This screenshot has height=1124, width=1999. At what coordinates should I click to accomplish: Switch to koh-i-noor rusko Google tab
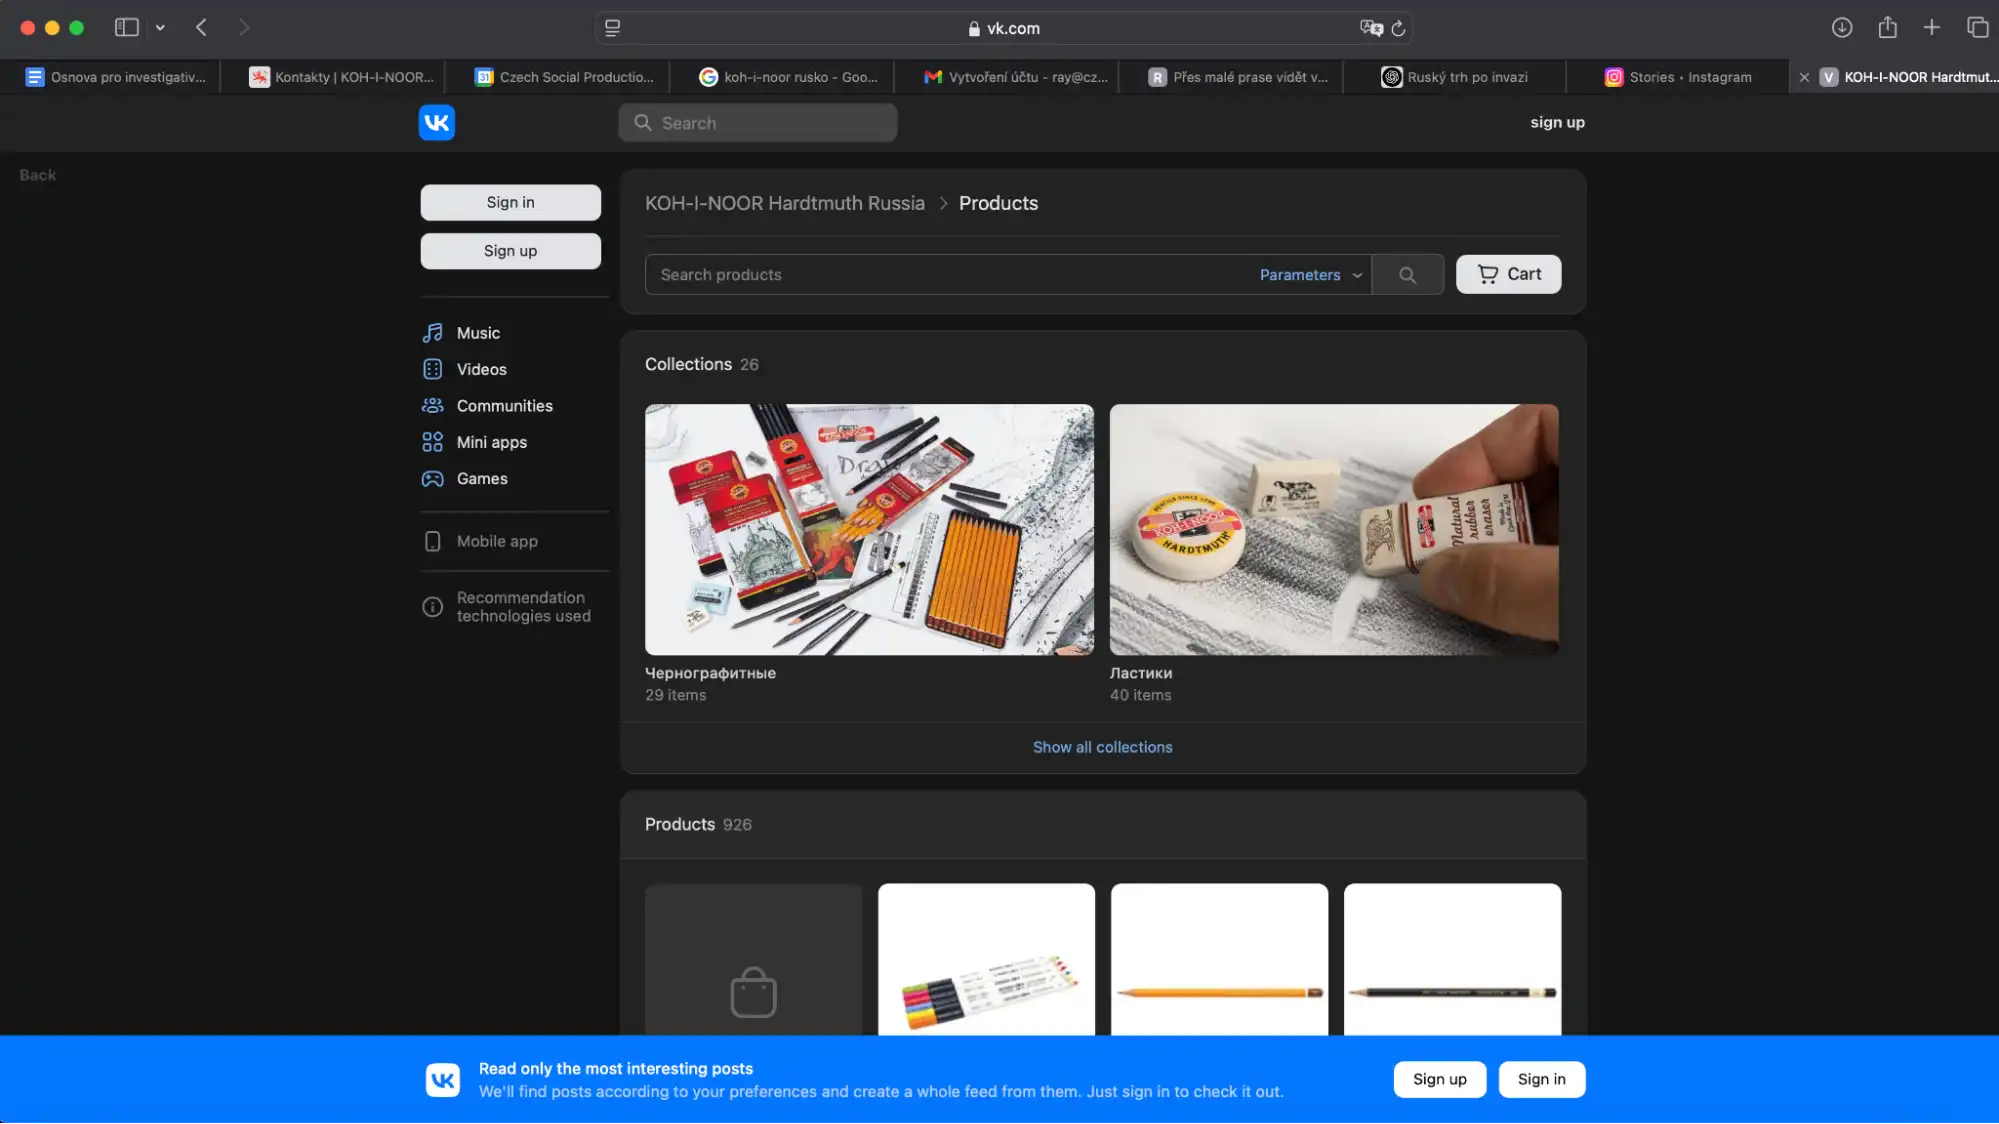(789, 77)
